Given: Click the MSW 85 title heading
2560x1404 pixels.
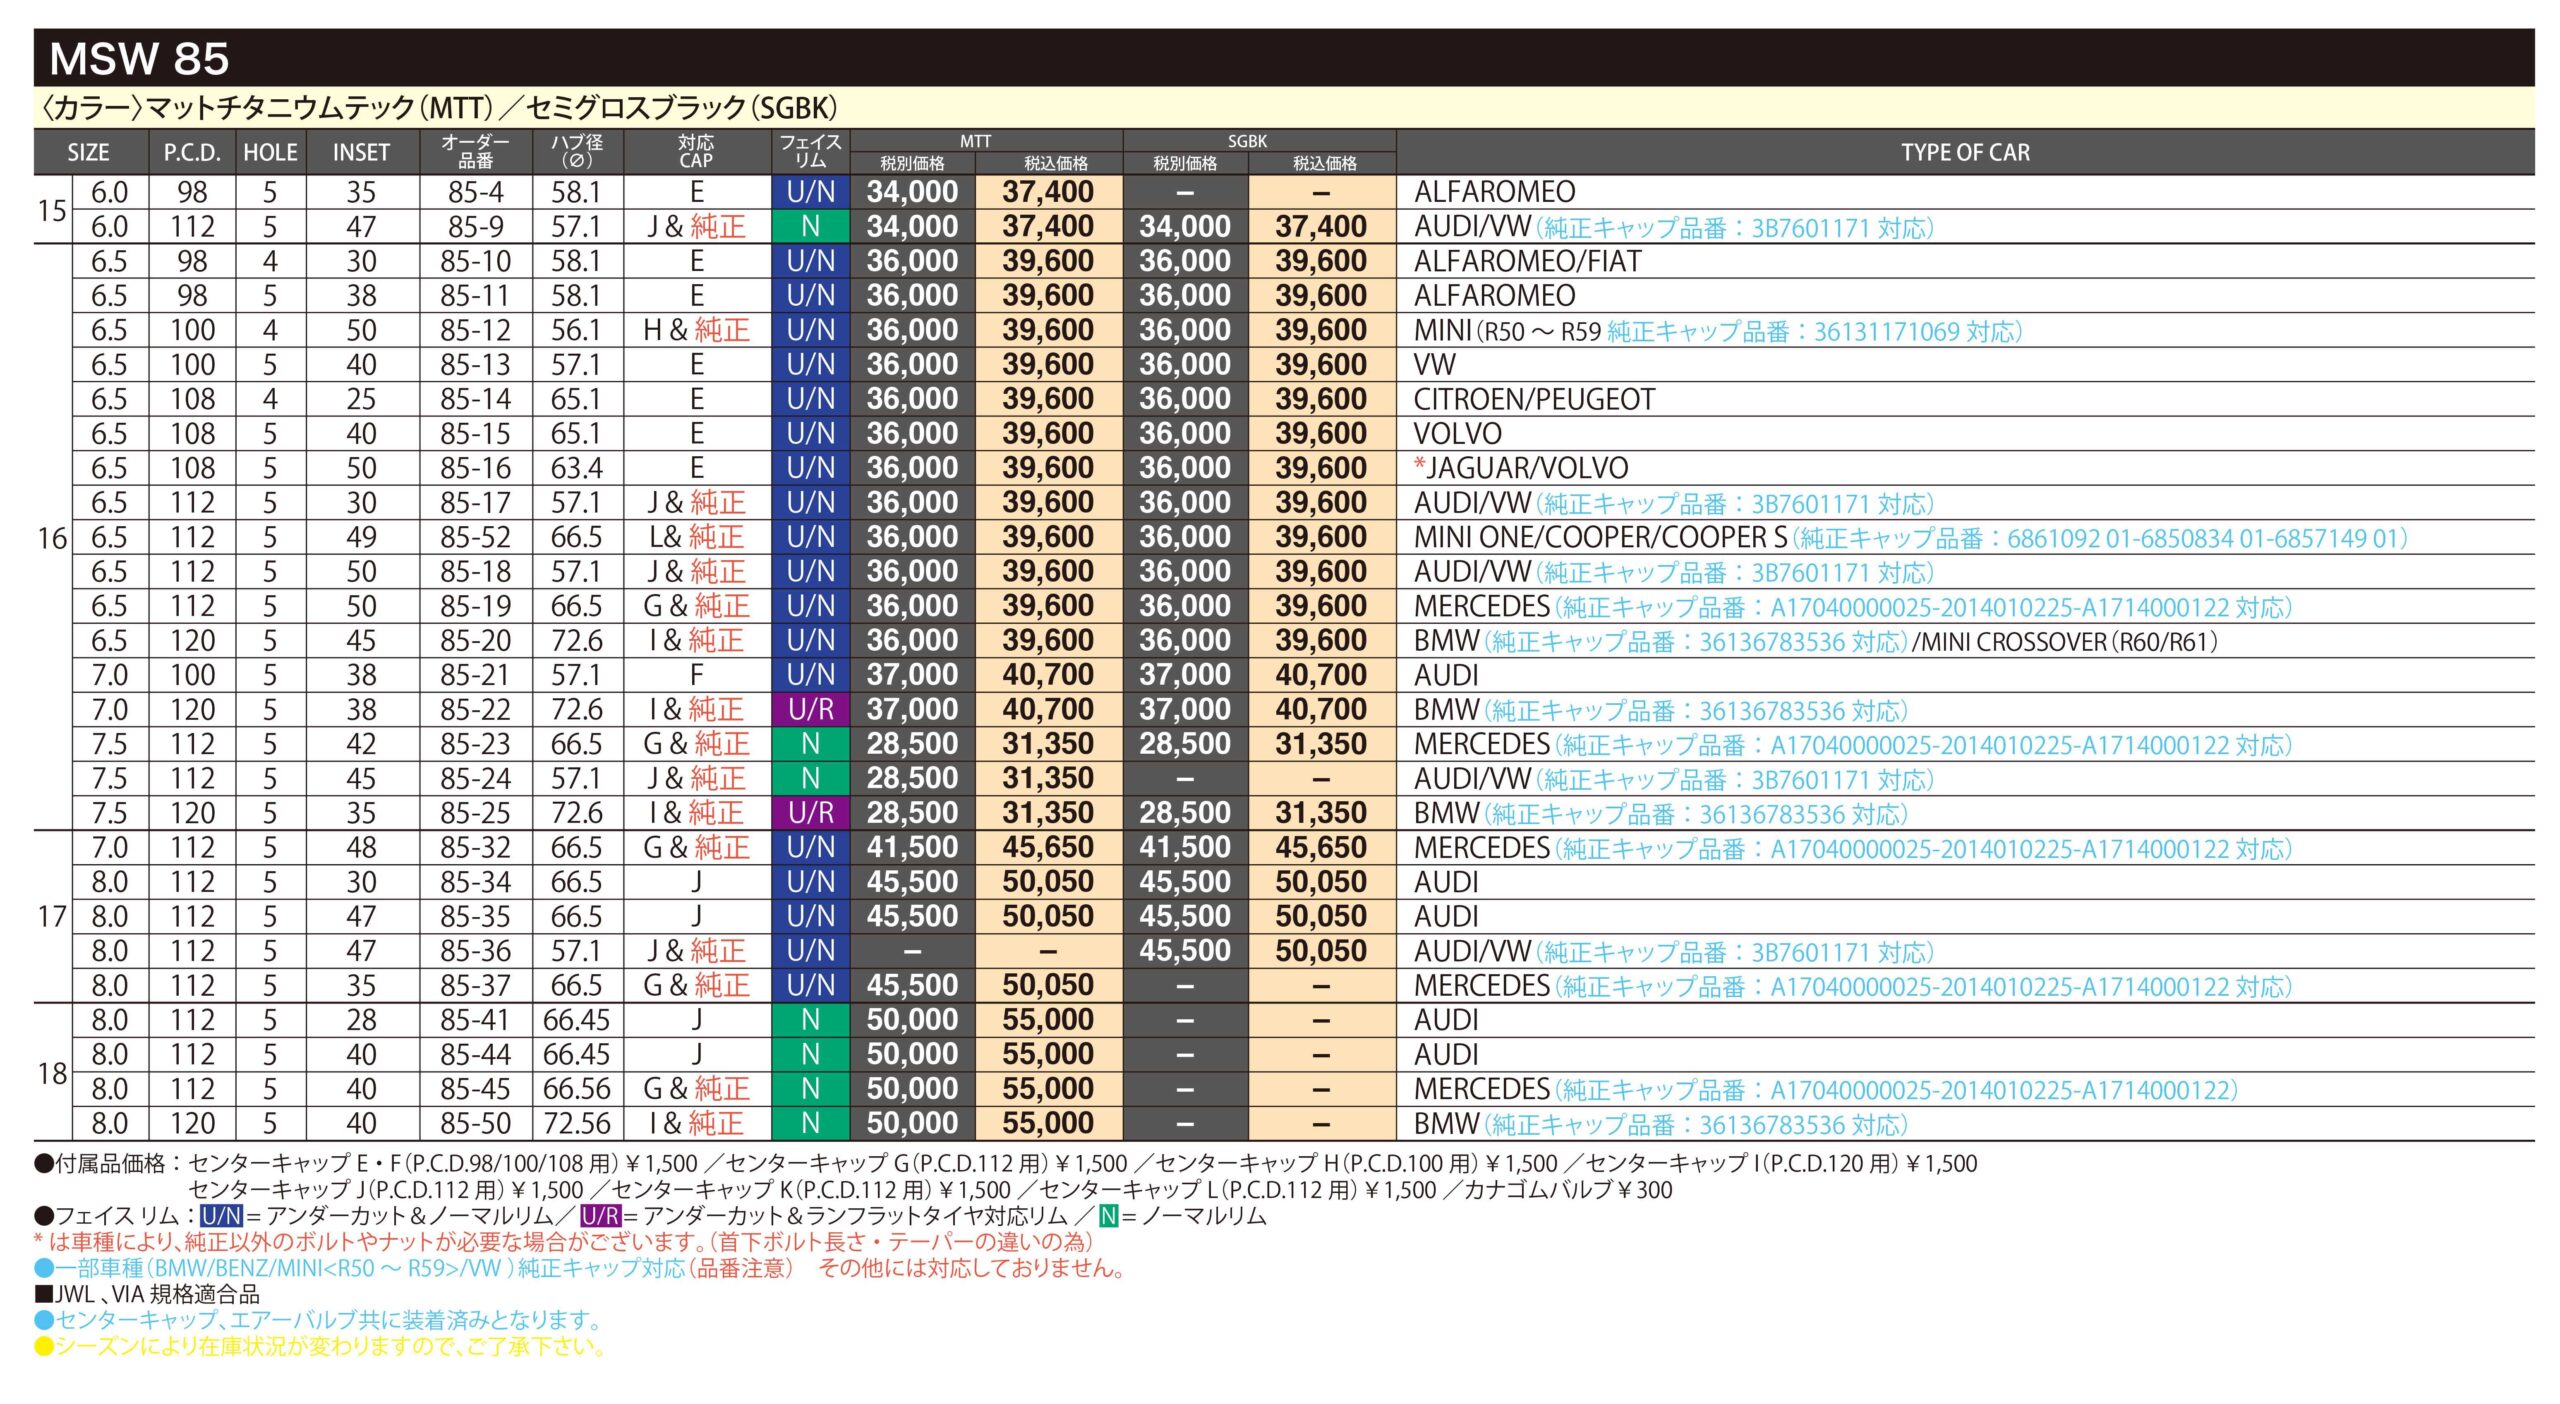Looking at the screenshot, I should coord(139,58).
